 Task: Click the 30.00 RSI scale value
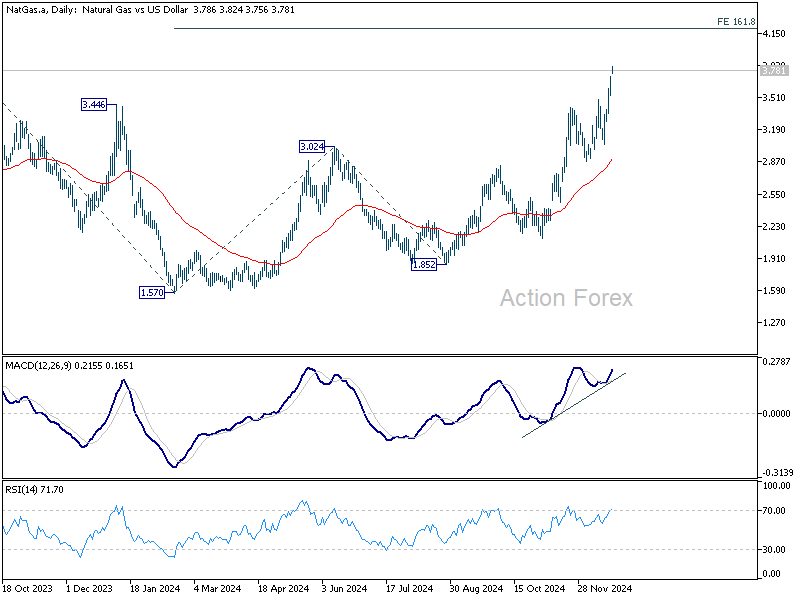point(774,549)
